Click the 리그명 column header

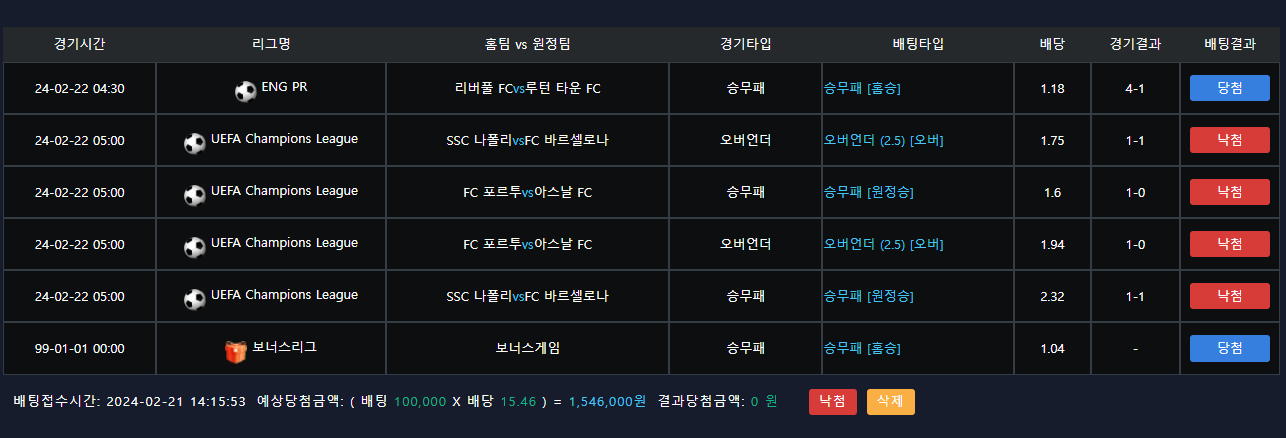click(x=271, y=44)
